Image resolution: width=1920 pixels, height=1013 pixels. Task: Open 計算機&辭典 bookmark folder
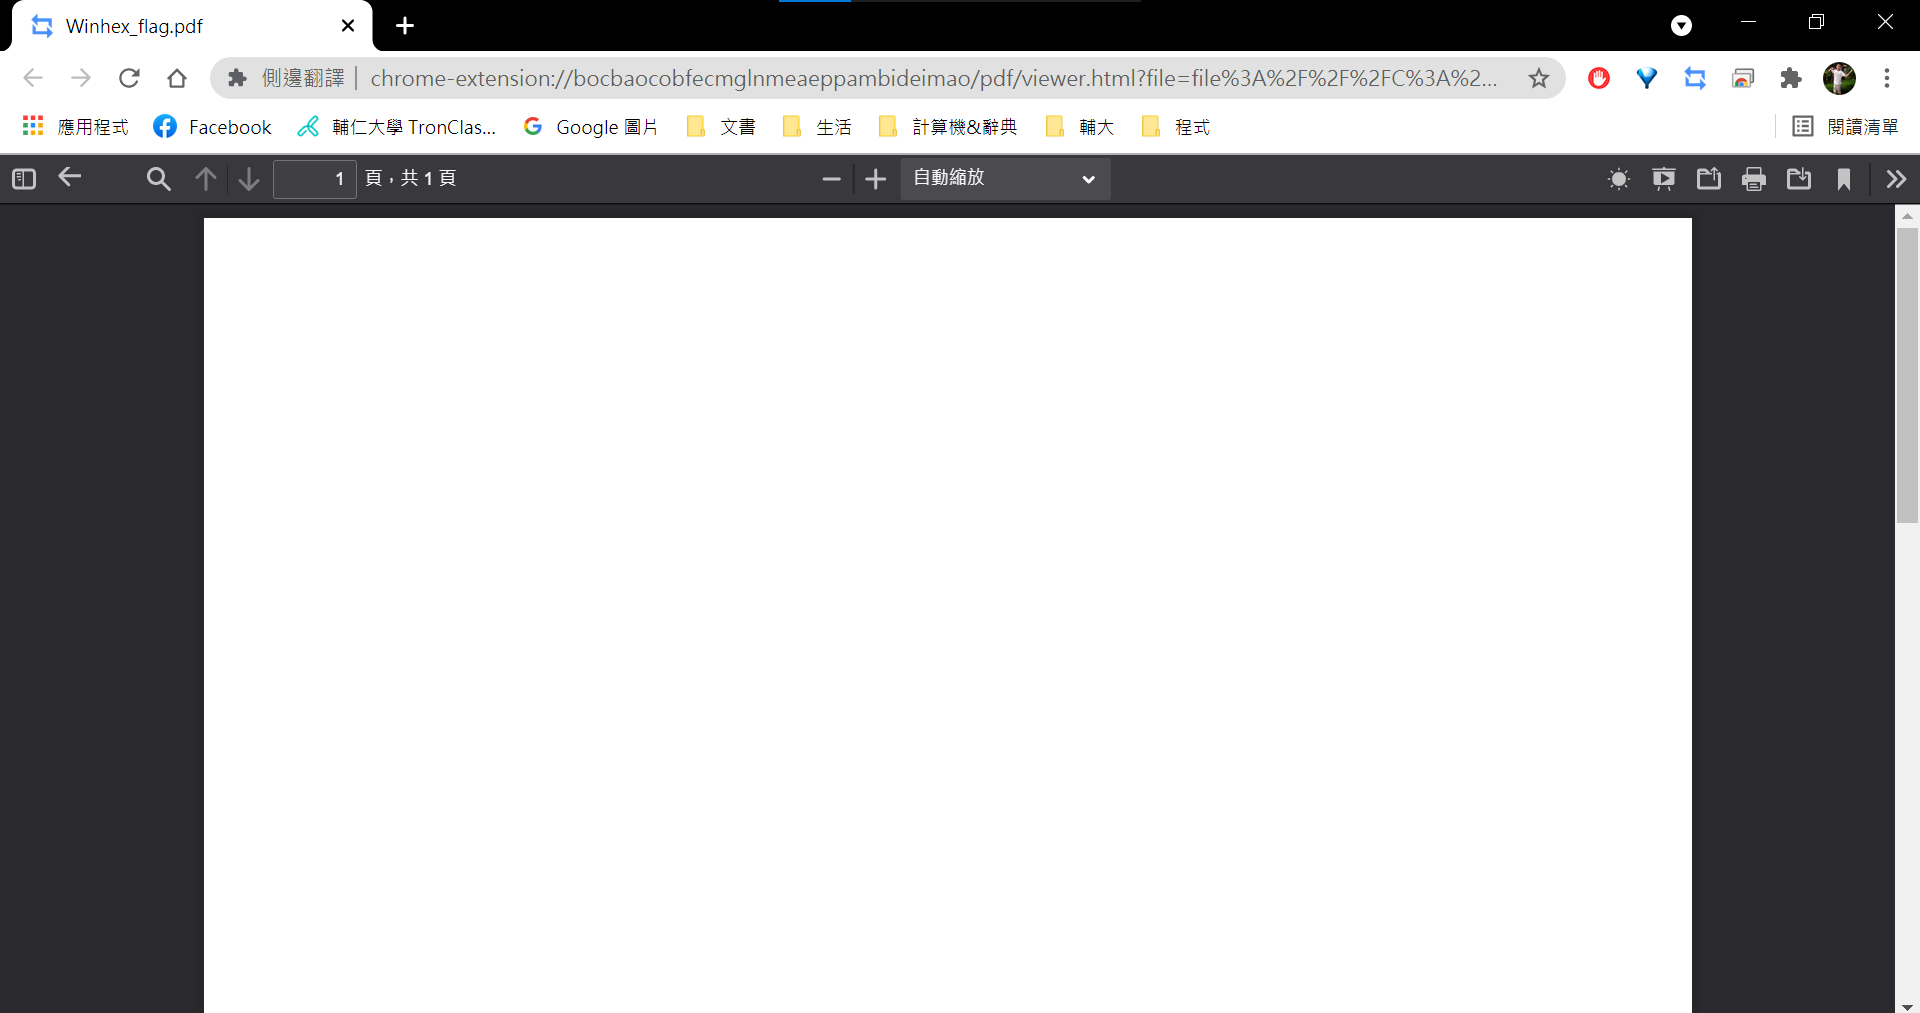coord(948,127)
